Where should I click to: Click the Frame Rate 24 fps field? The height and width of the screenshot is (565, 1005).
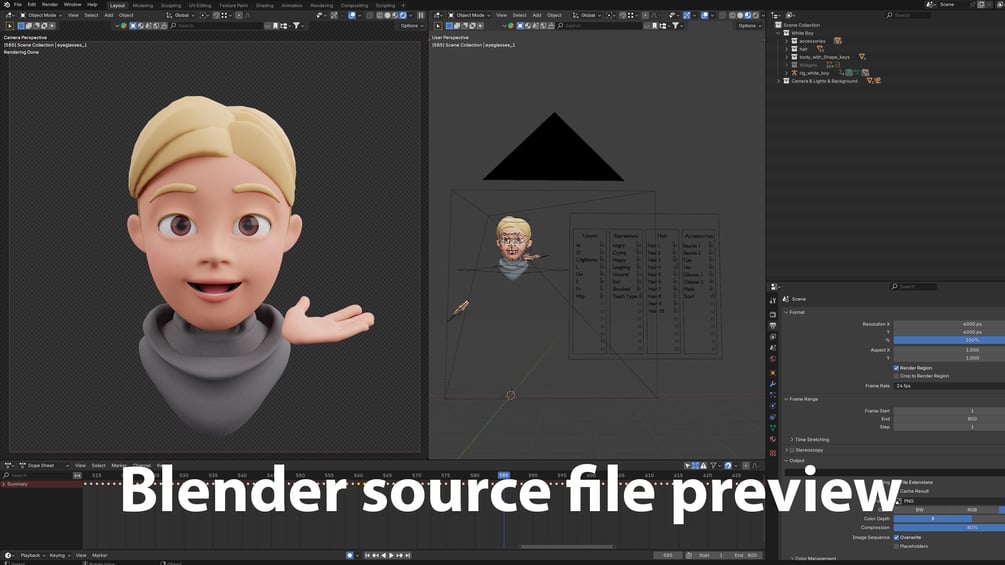[x=949, y=386]
